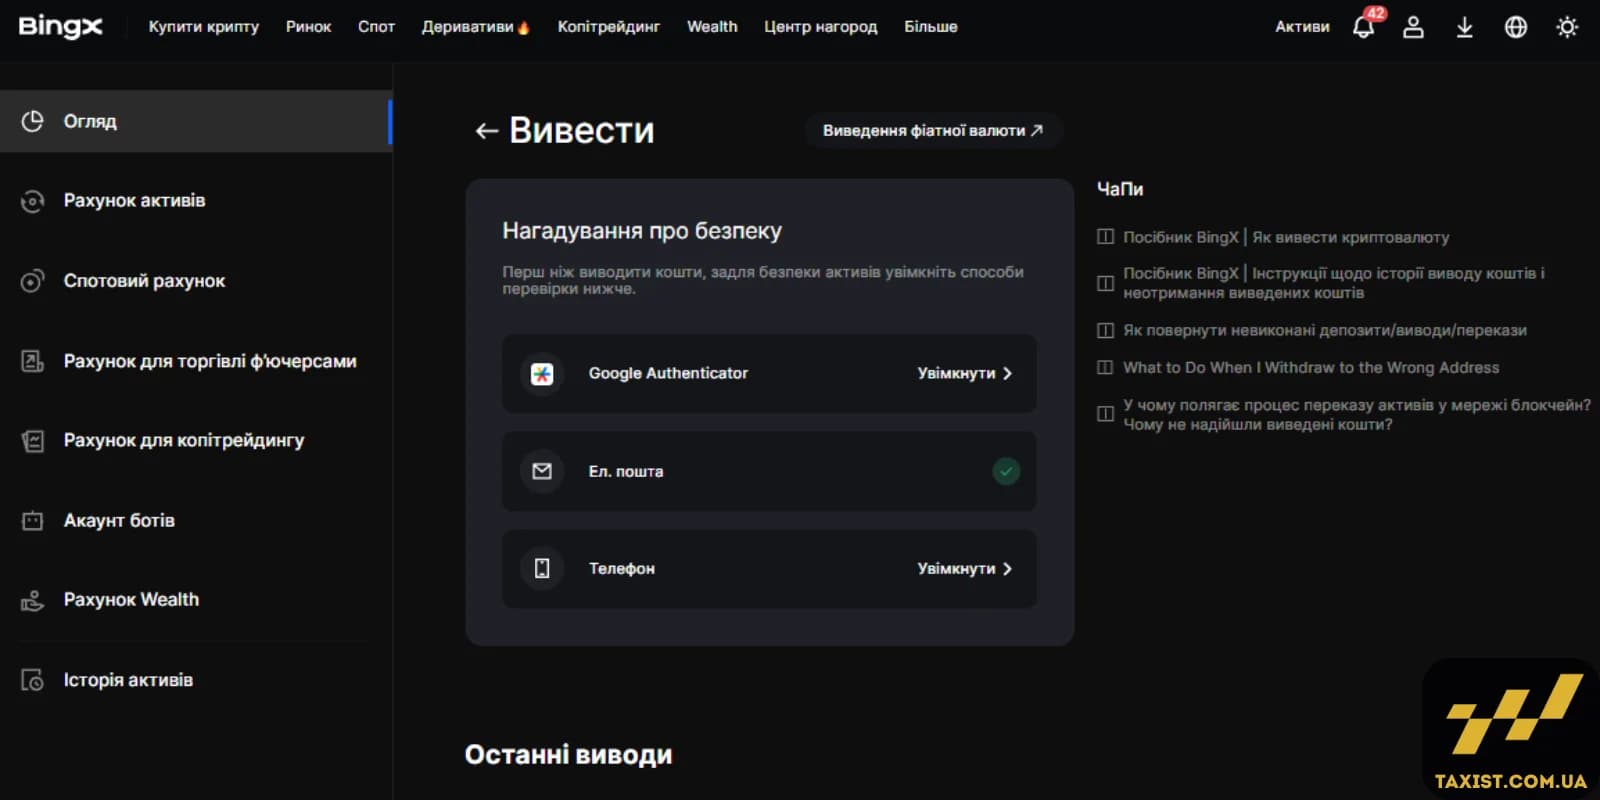Click the Акаунт ботів sidebar icon
This screenshot has width=1600, height=800.
tap(33, 520)
